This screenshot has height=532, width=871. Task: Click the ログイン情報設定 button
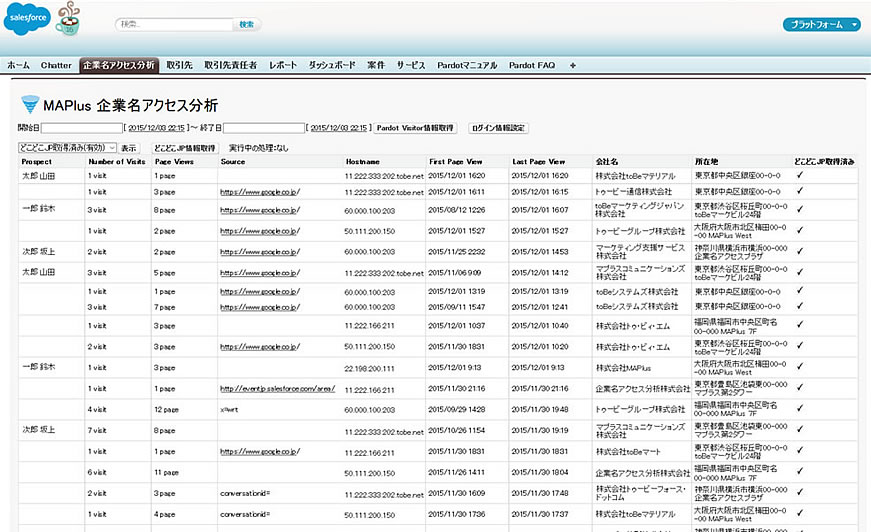click(x=498, y=128)
